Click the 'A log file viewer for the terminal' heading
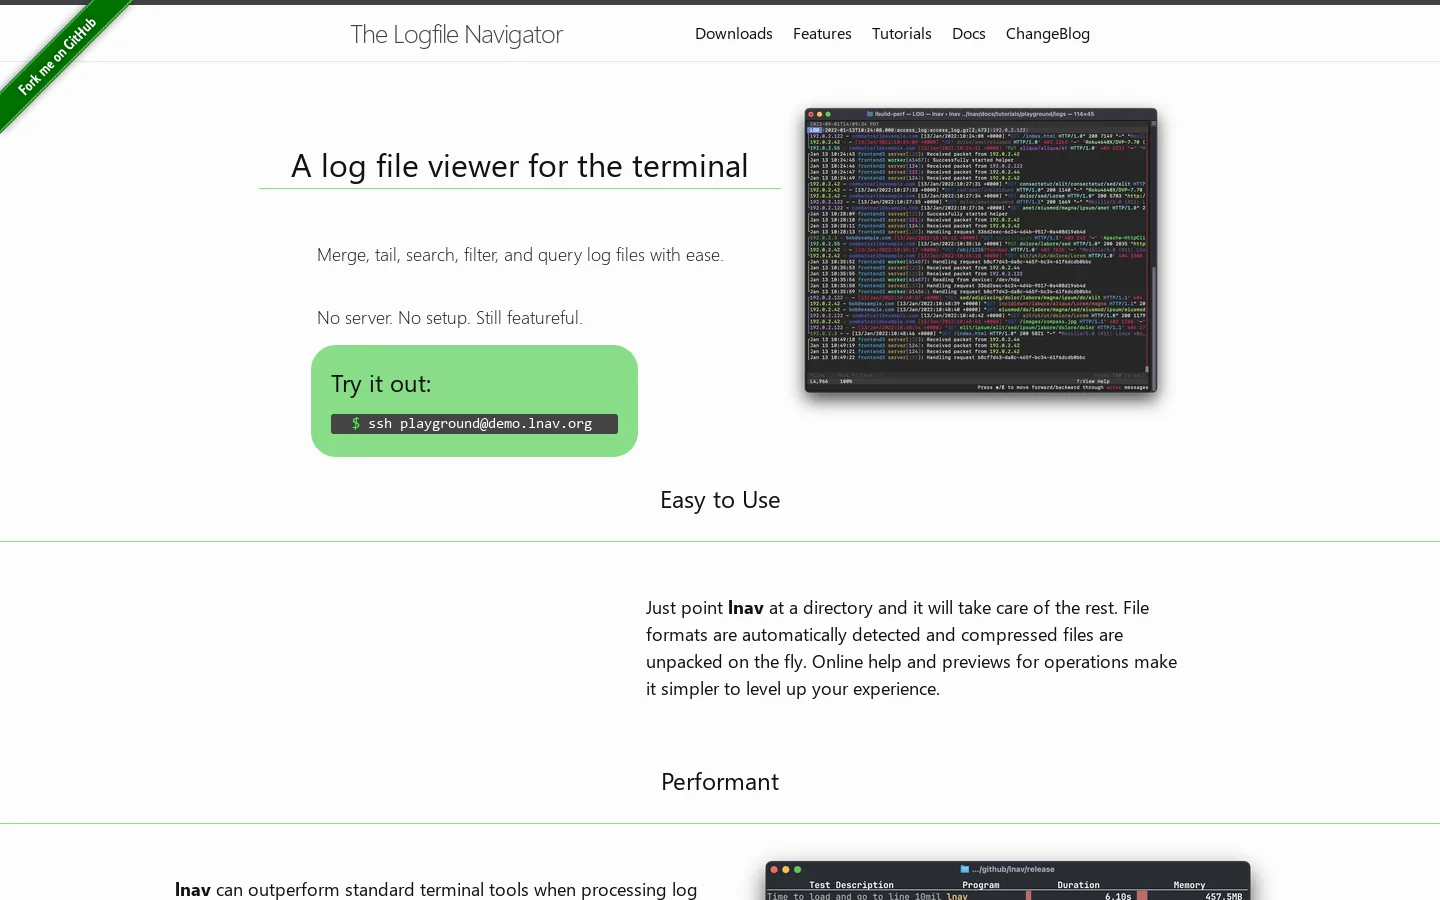 (x=520, y=166)
